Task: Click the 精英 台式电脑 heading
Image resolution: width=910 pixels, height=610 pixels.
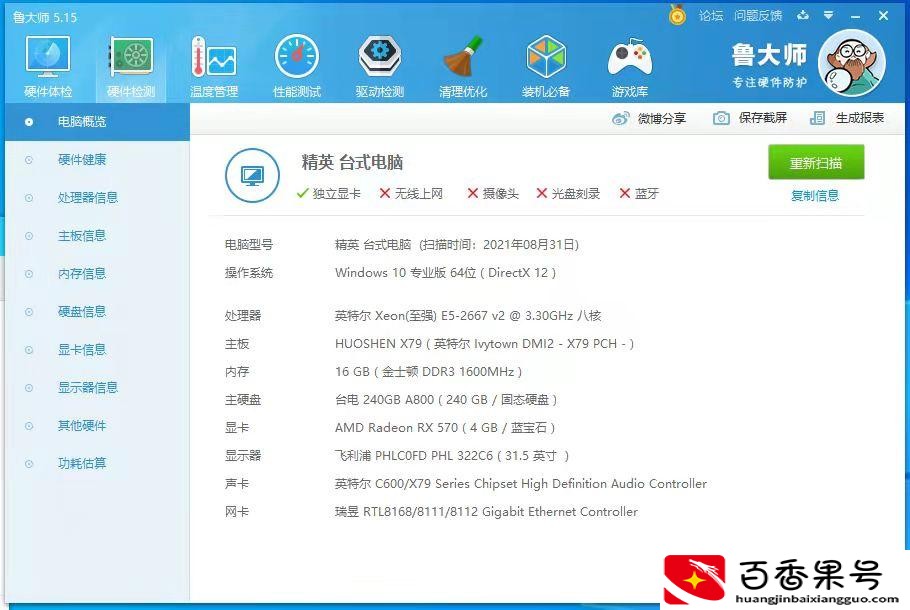Action: [352, 163]
